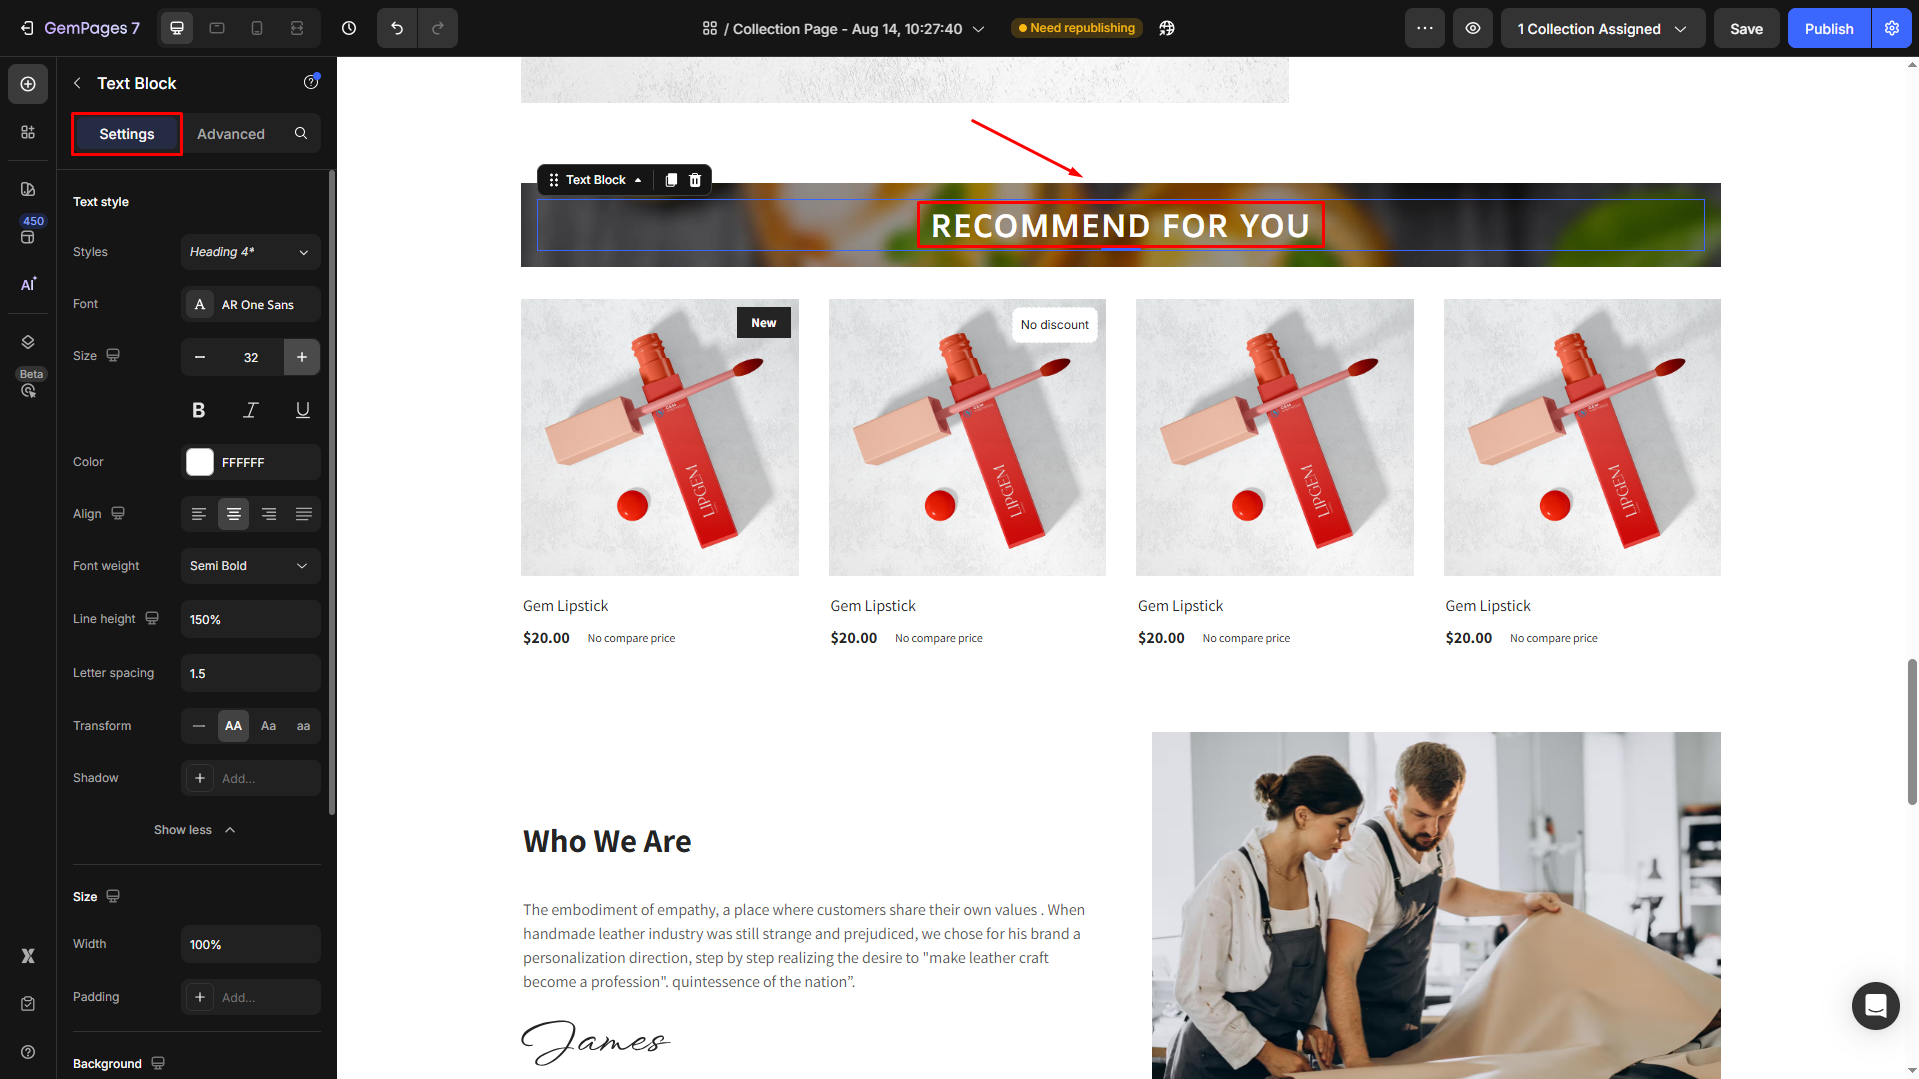Open the white FFFFFF color swatch
The height and width of the screenshot is (1079, 1919).
200,462
